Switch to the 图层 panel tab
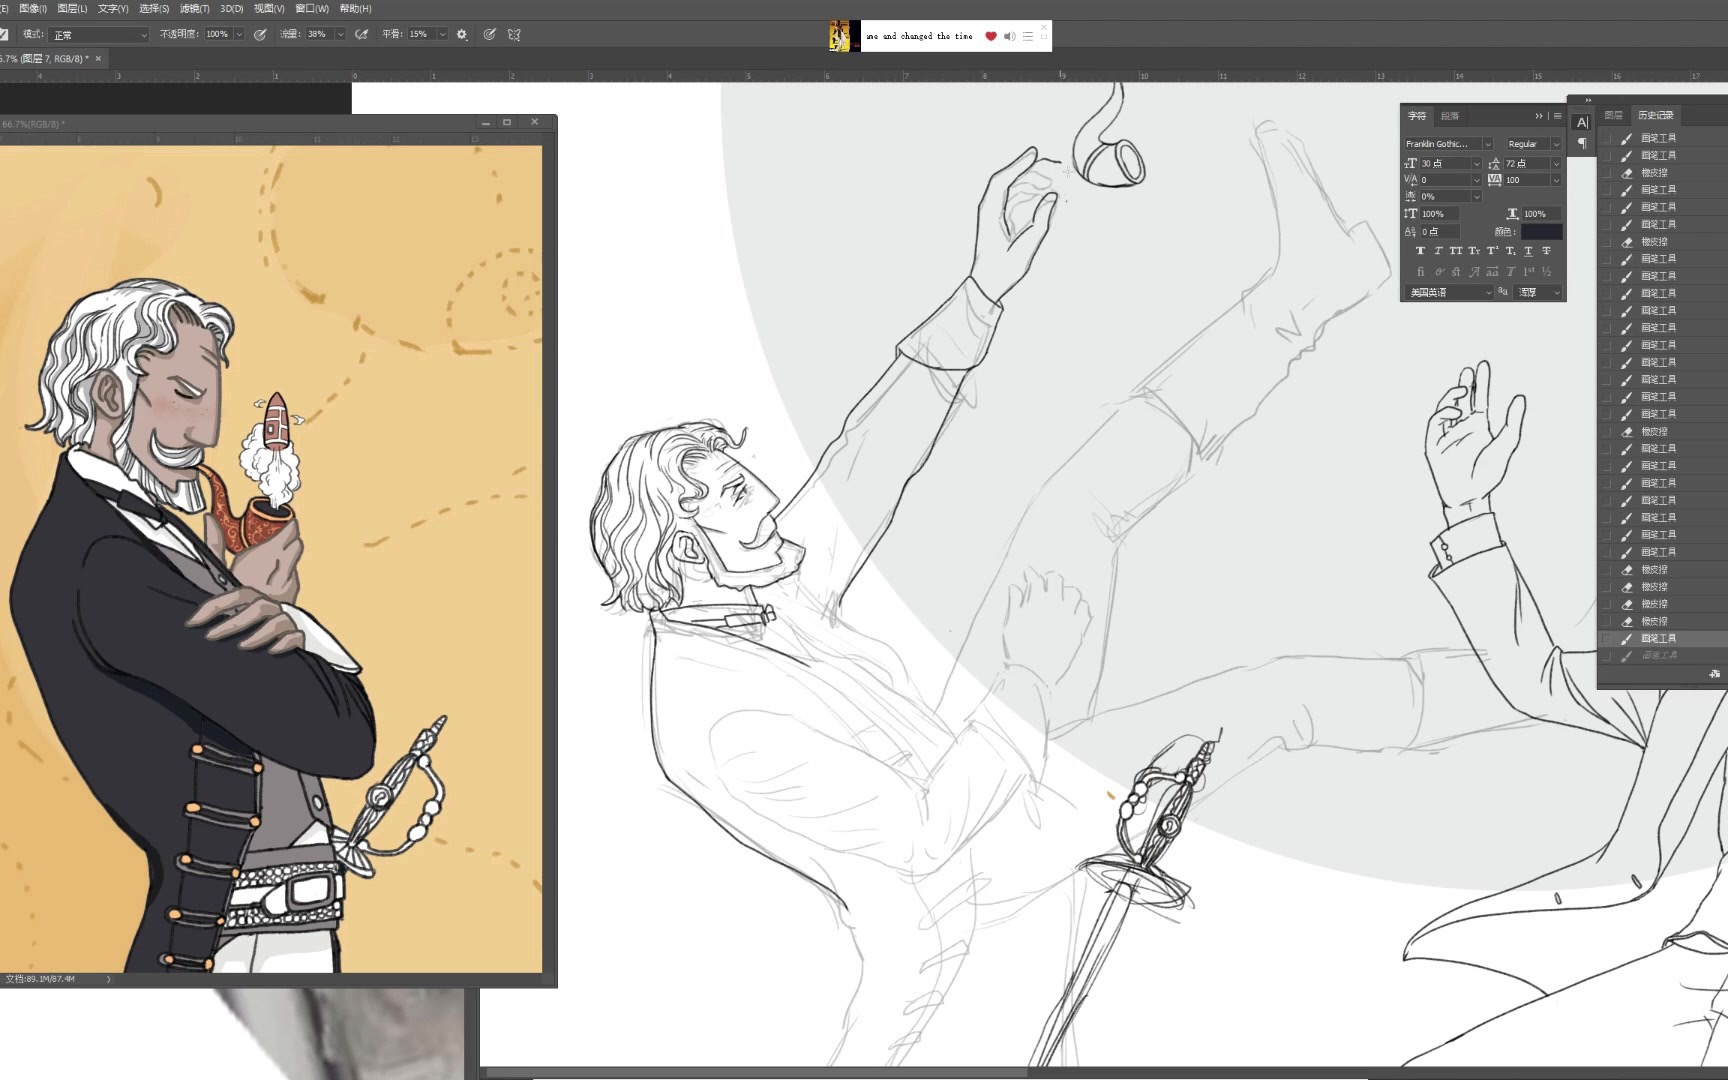 coord(1613,115)
